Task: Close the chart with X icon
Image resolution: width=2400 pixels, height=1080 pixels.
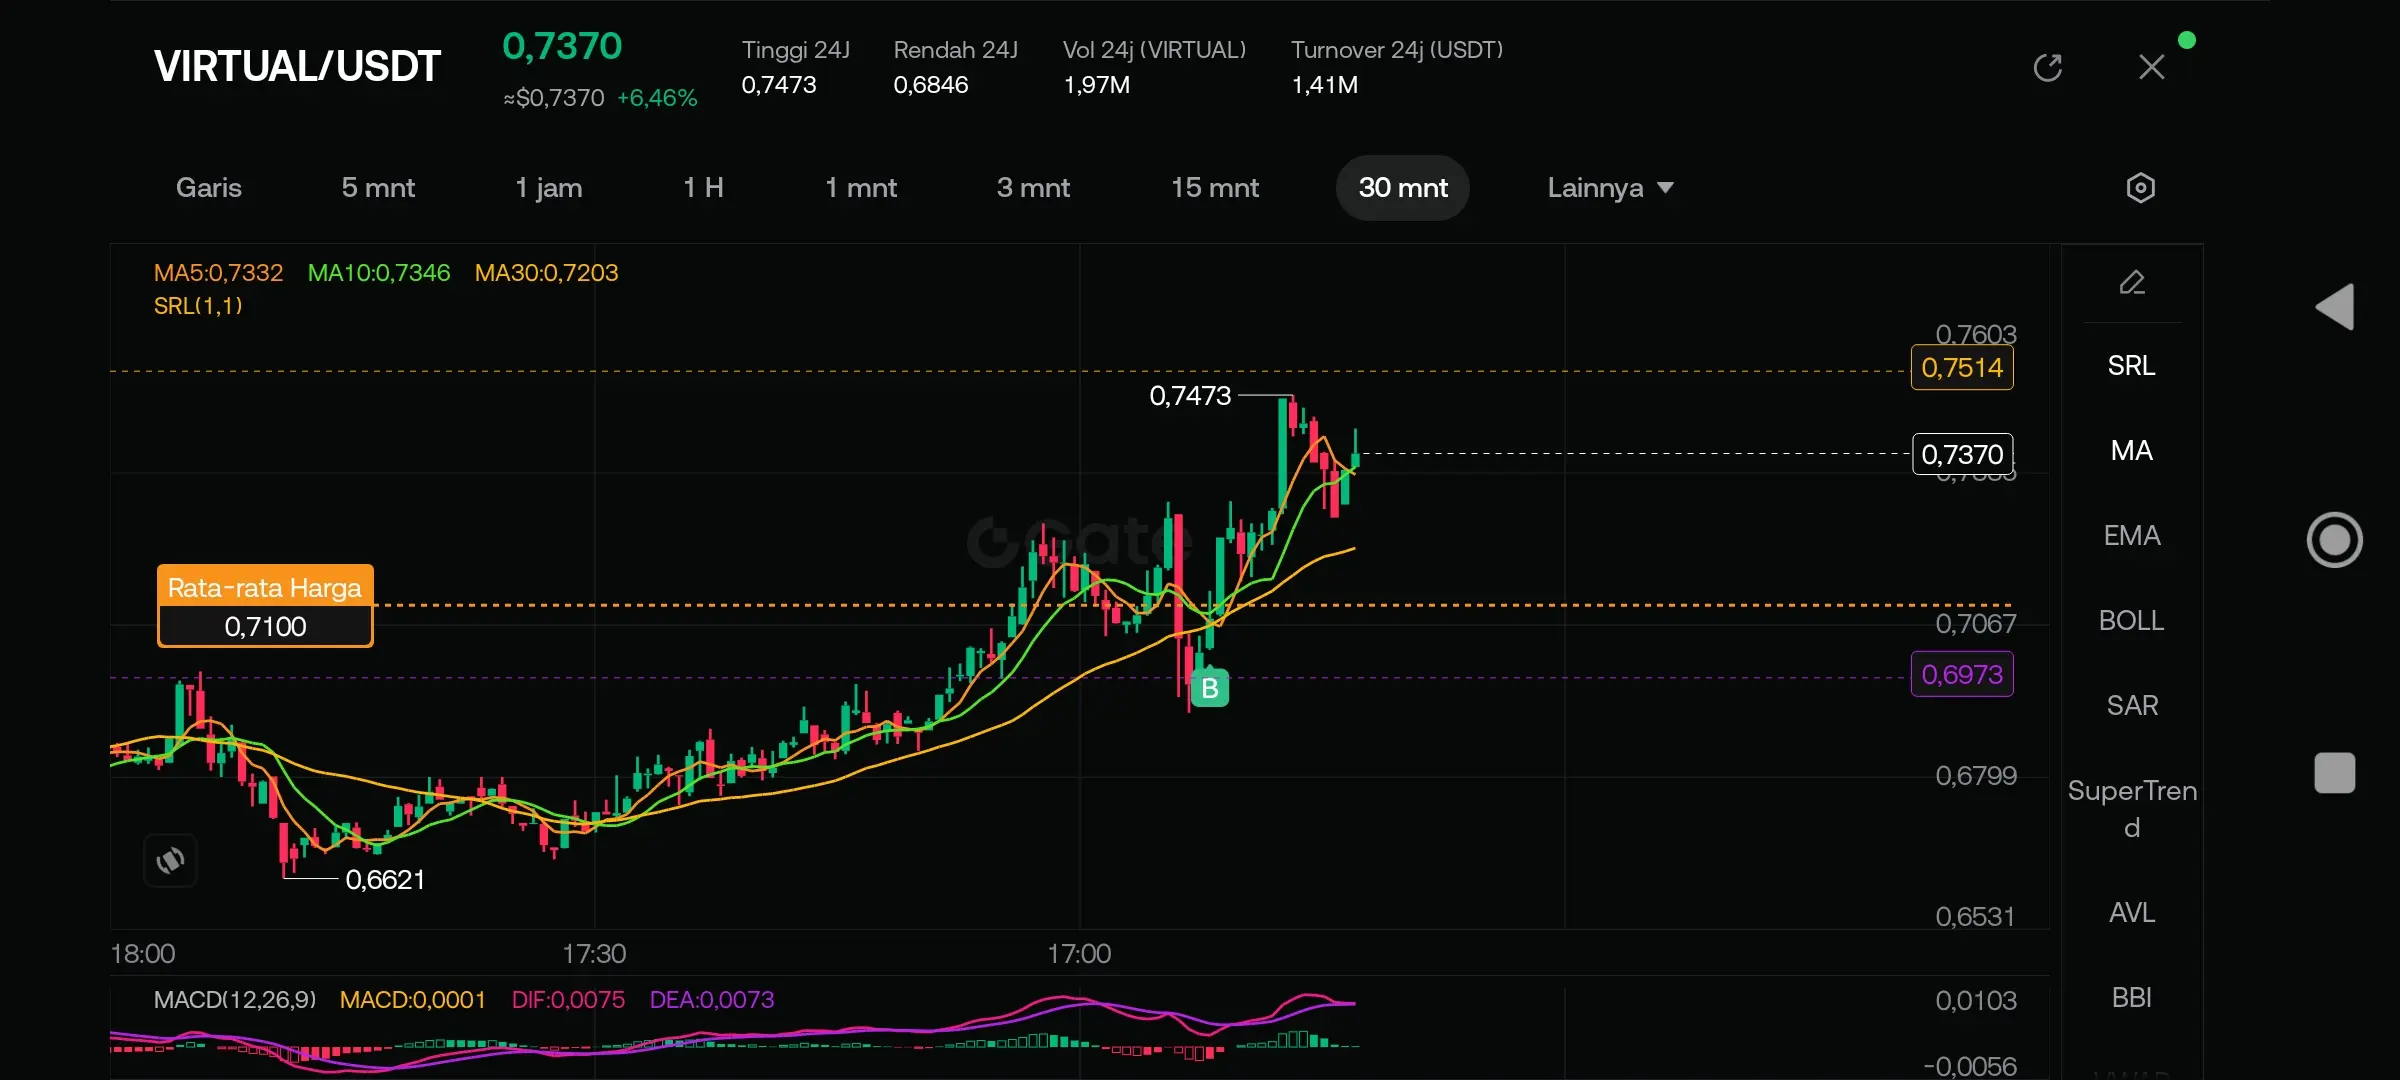Action: (x=2151, y=68)
